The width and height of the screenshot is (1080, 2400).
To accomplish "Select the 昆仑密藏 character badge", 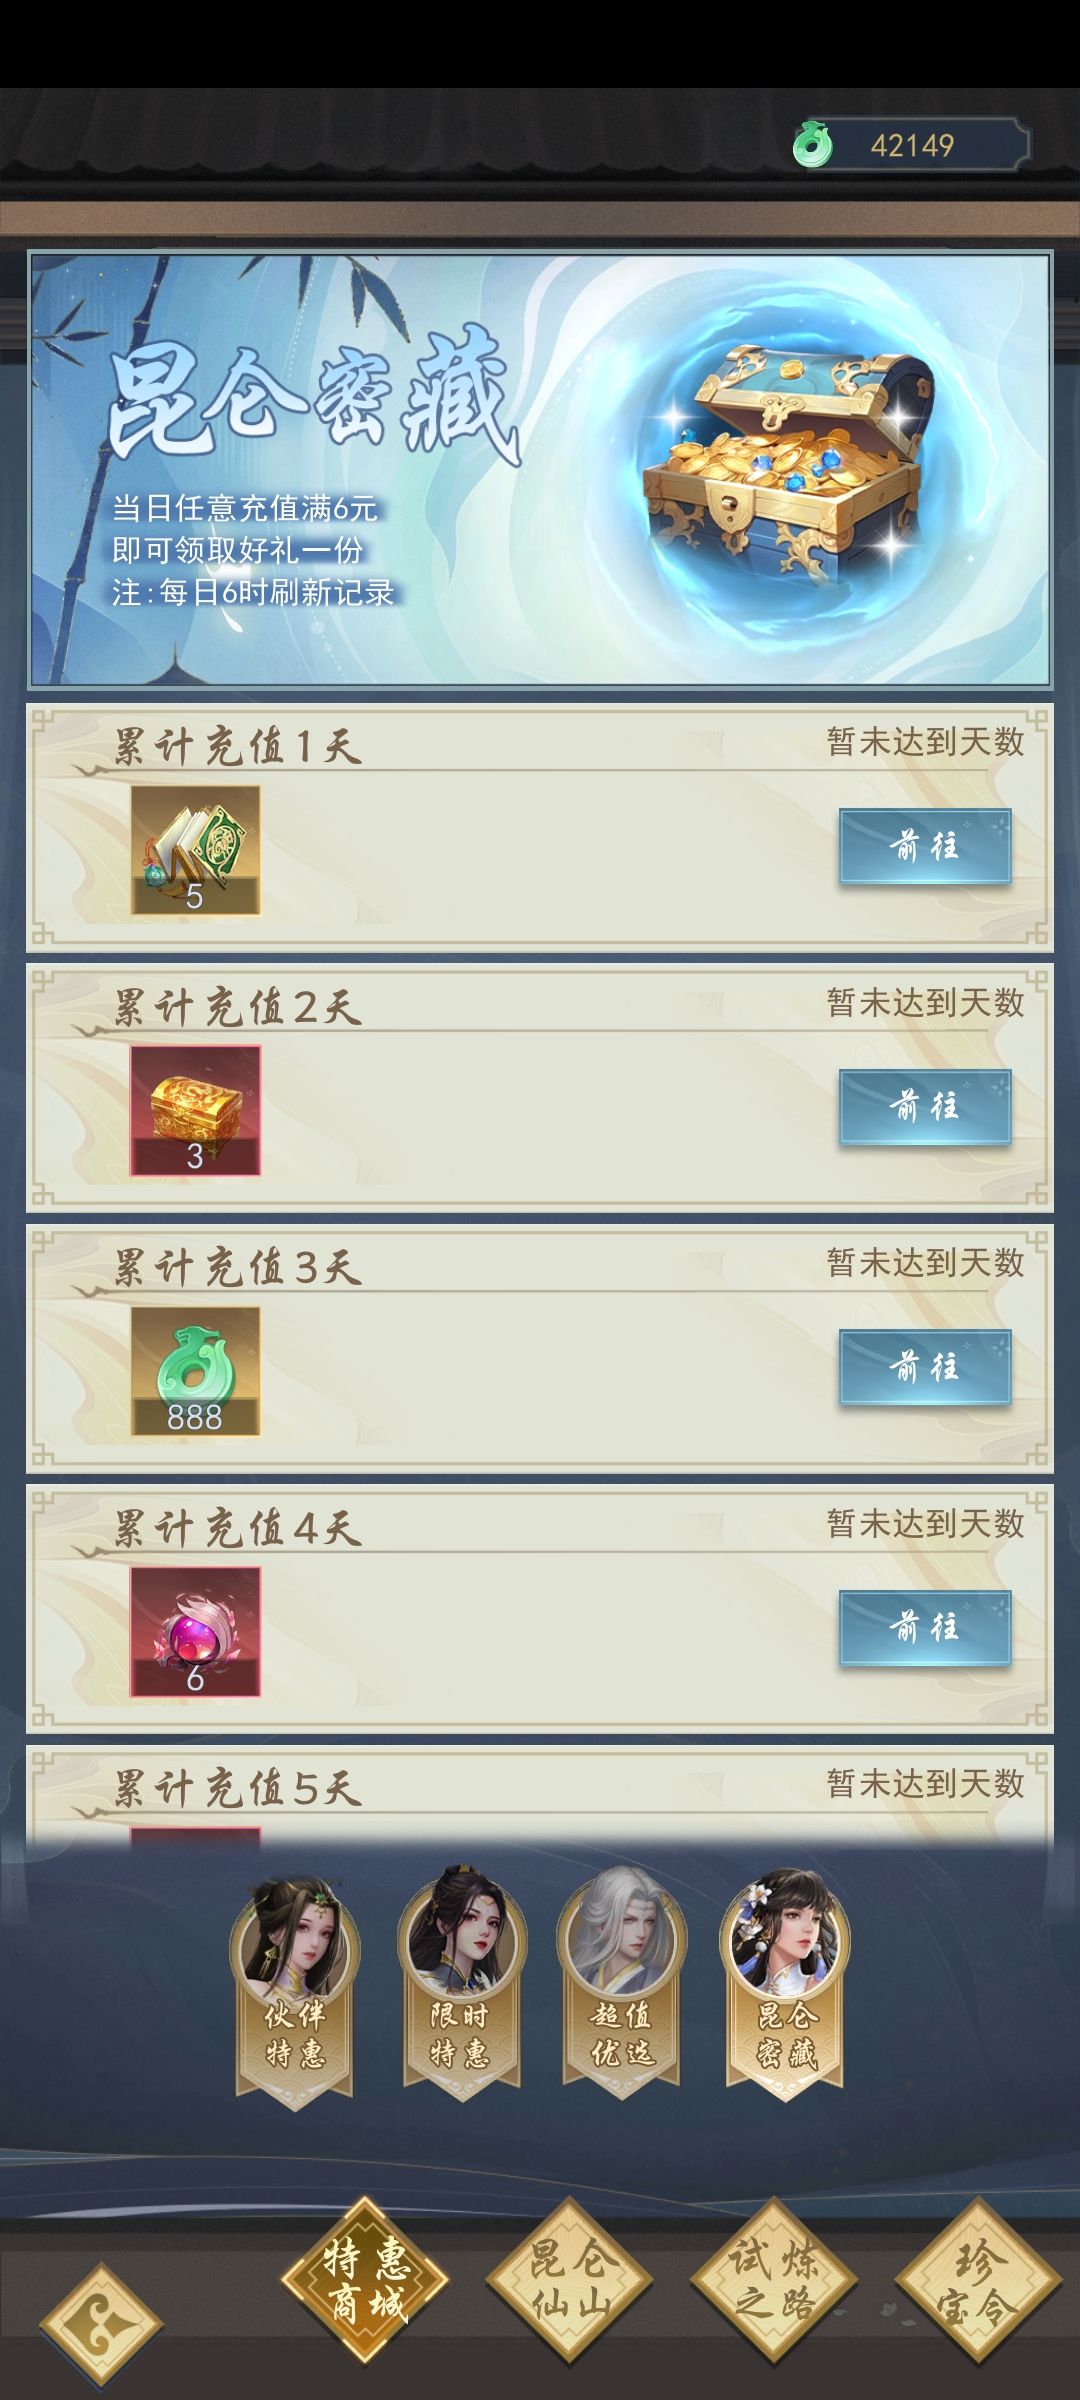I will click(x=785, y=1984).
